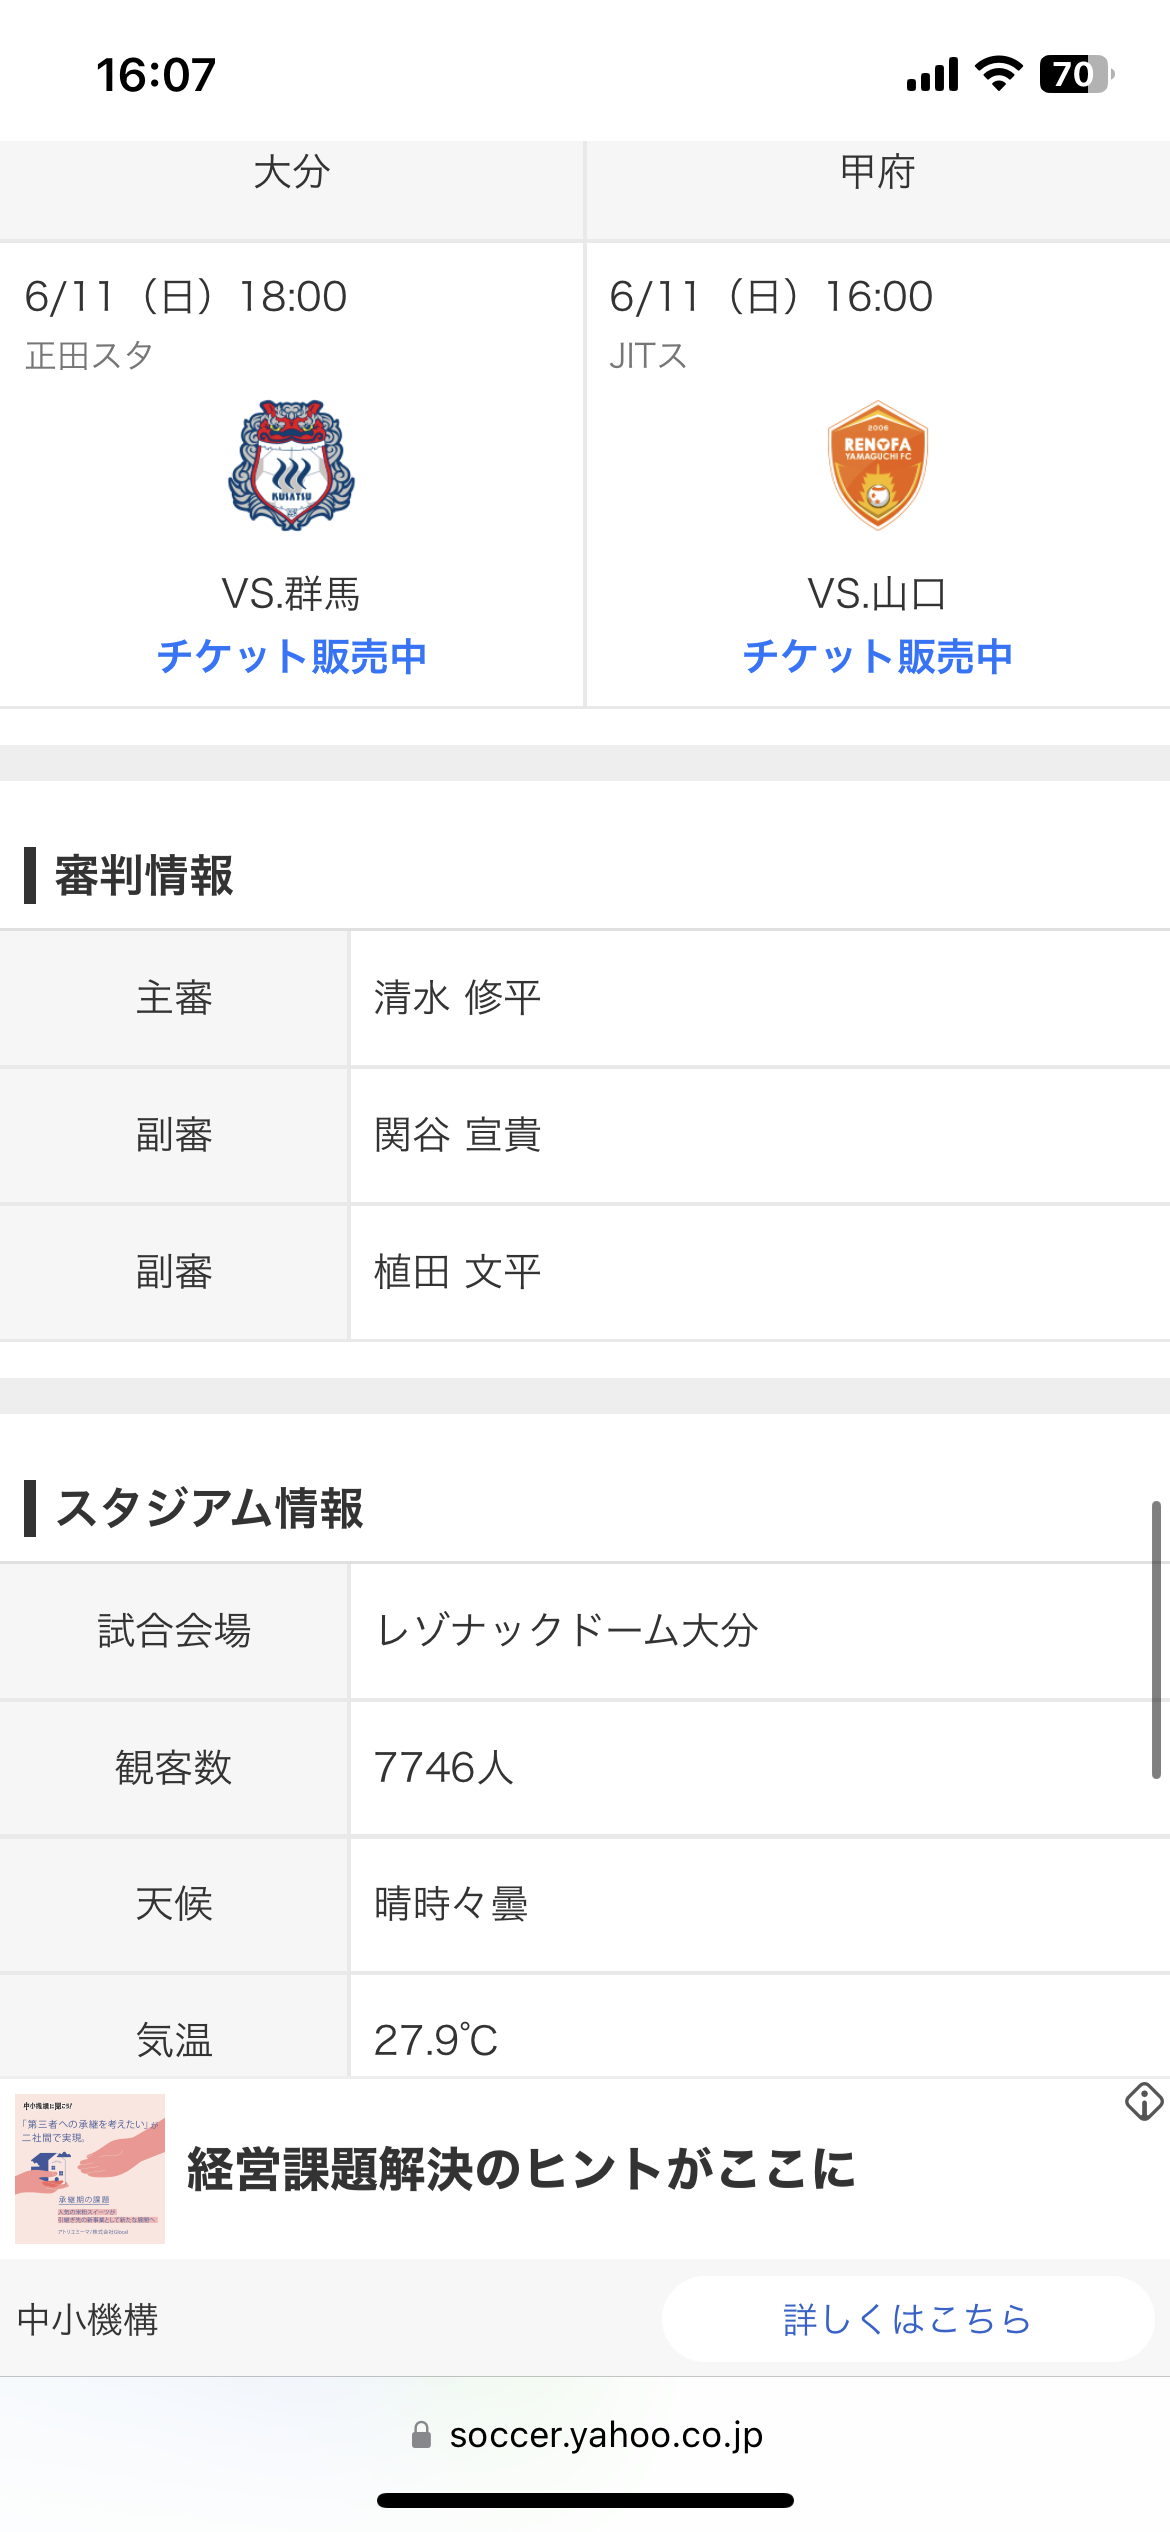Viewport: 1170px width, 2532px height.
Task: Tap the cellular signal bars
Action: pos(932,75)
